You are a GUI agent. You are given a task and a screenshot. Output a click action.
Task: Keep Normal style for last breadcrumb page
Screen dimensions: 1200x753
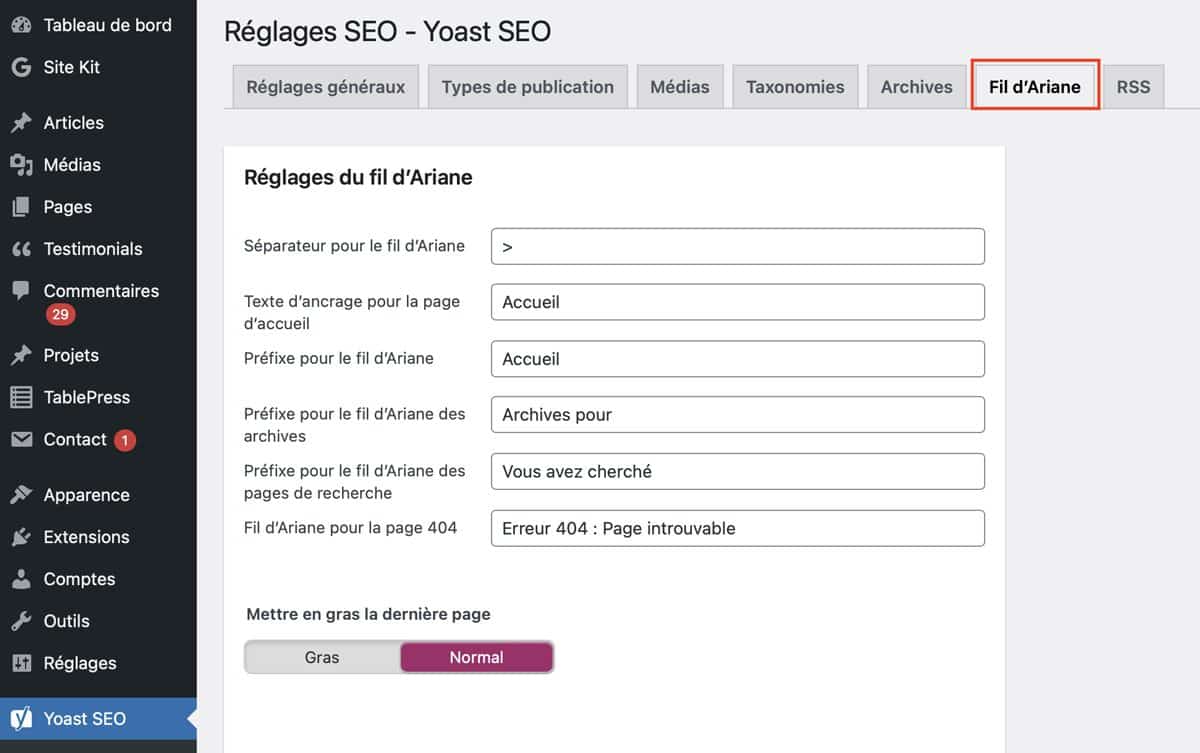pos(476,657)
